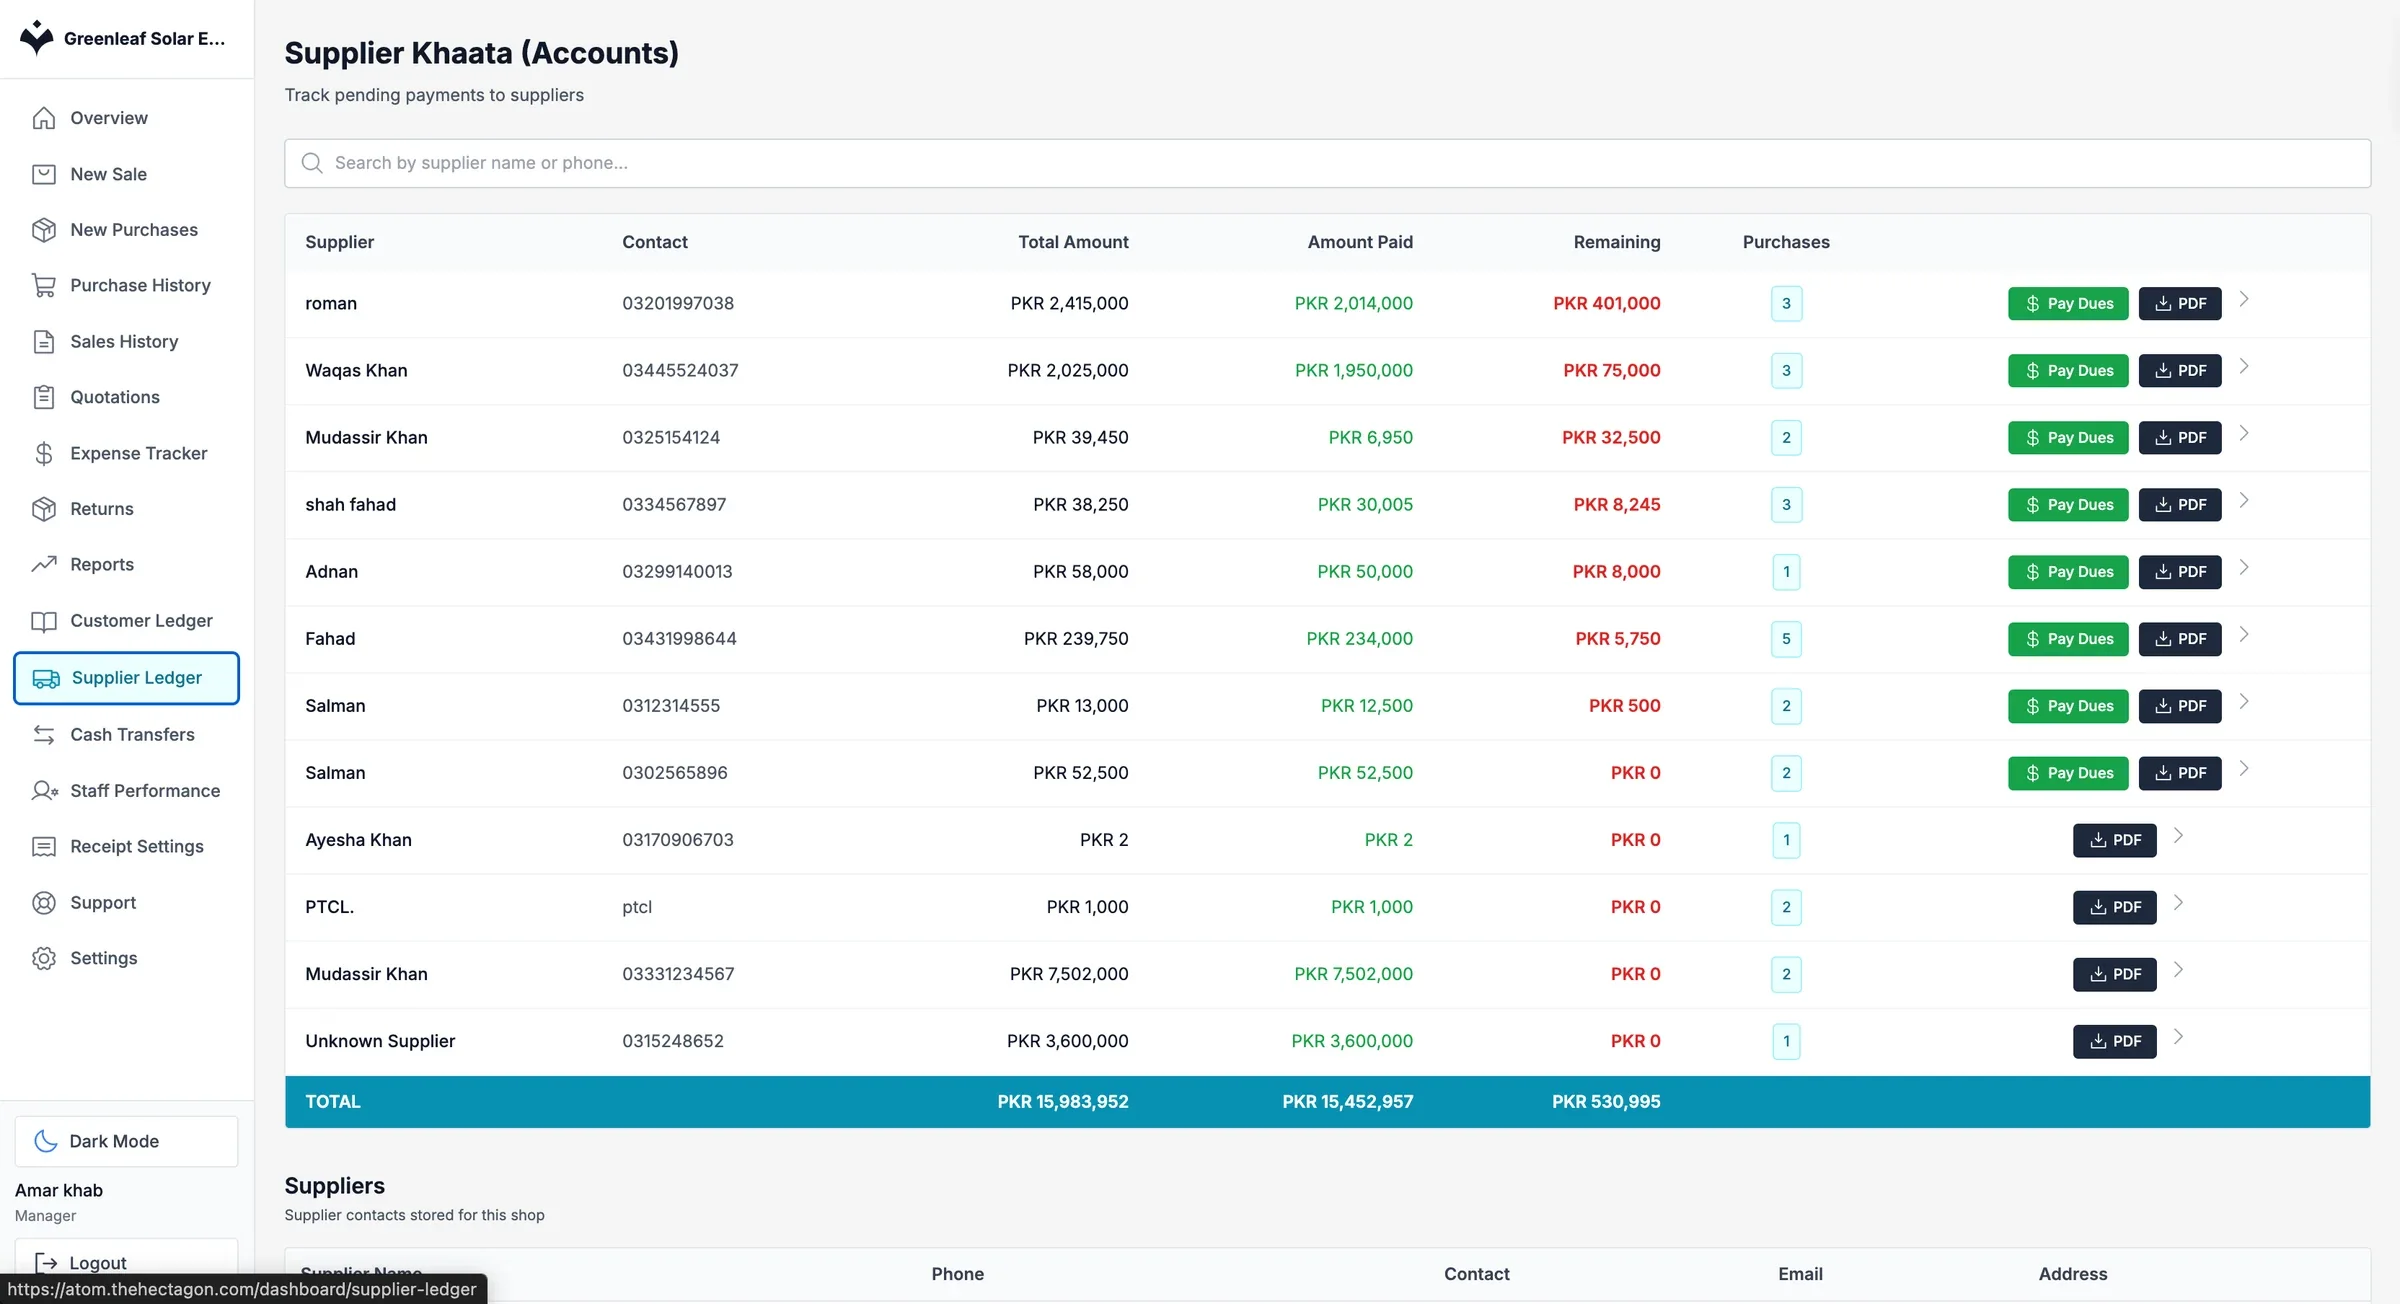Download PDF for Mudassir Khan 0325154124
This screenshot has width=2400, height=1304.
point(2180,438)
